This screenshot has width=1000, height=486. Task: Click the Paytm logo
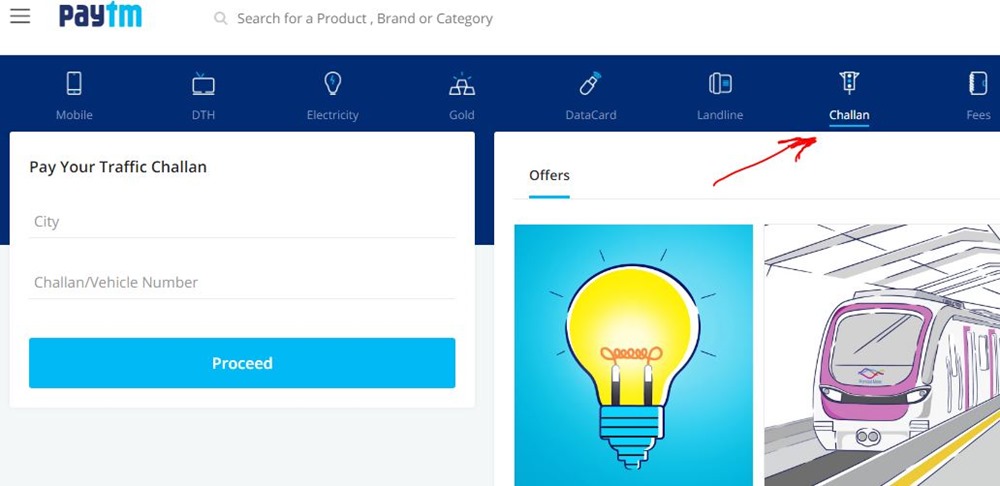click(x=100, y=17)
